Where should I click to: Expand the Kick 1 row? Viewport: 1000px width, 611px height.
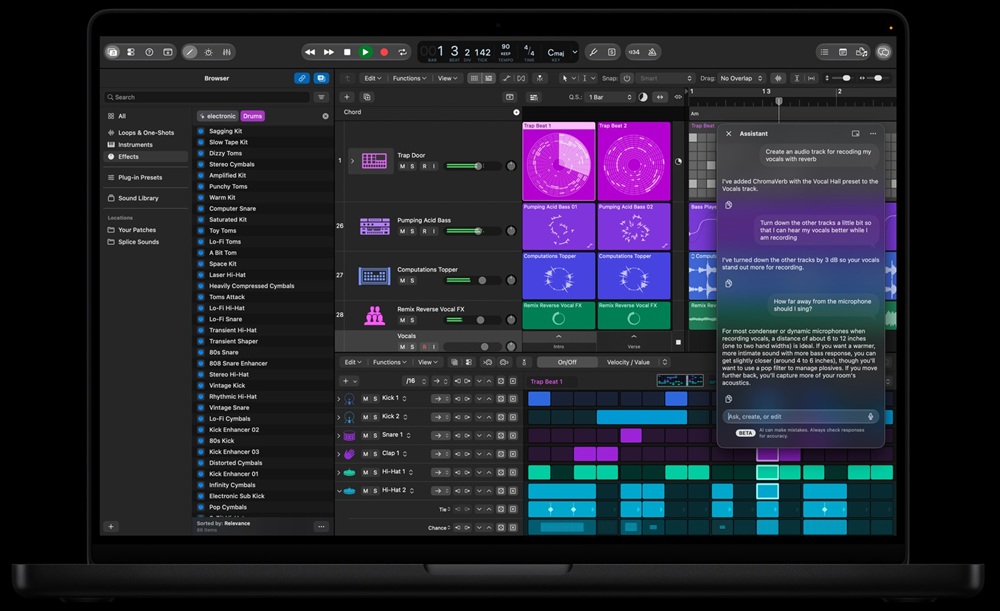[x=339, y=399]
